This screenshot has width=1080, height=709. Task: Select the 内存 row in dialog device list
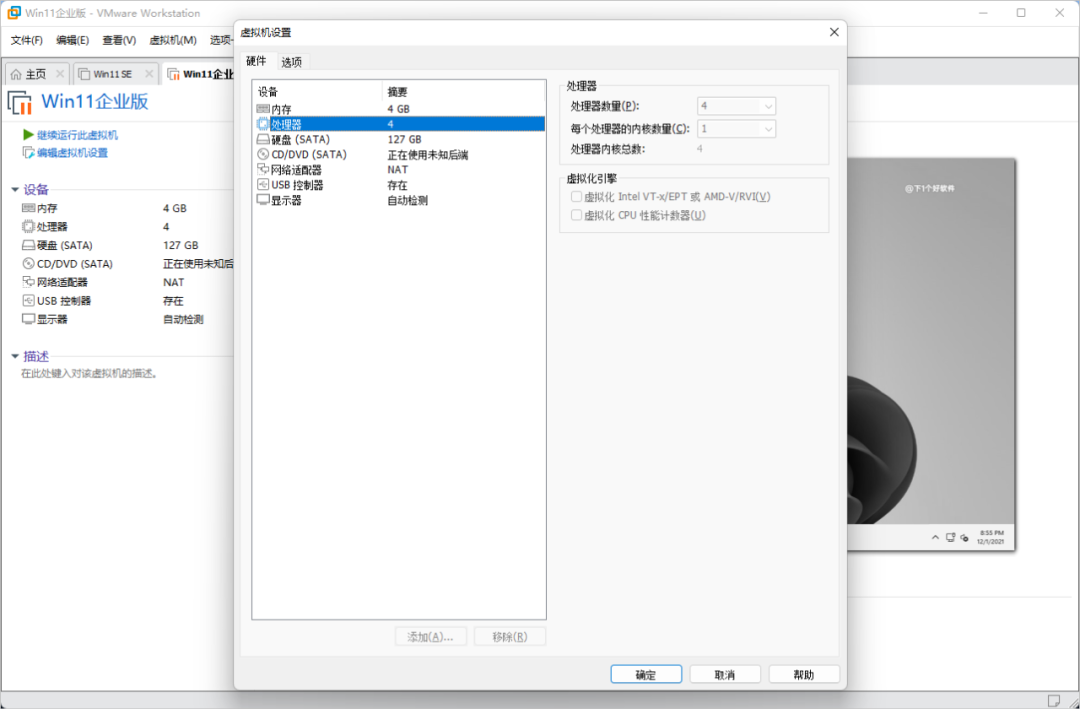pyautogui.click(x=399, y=109)
